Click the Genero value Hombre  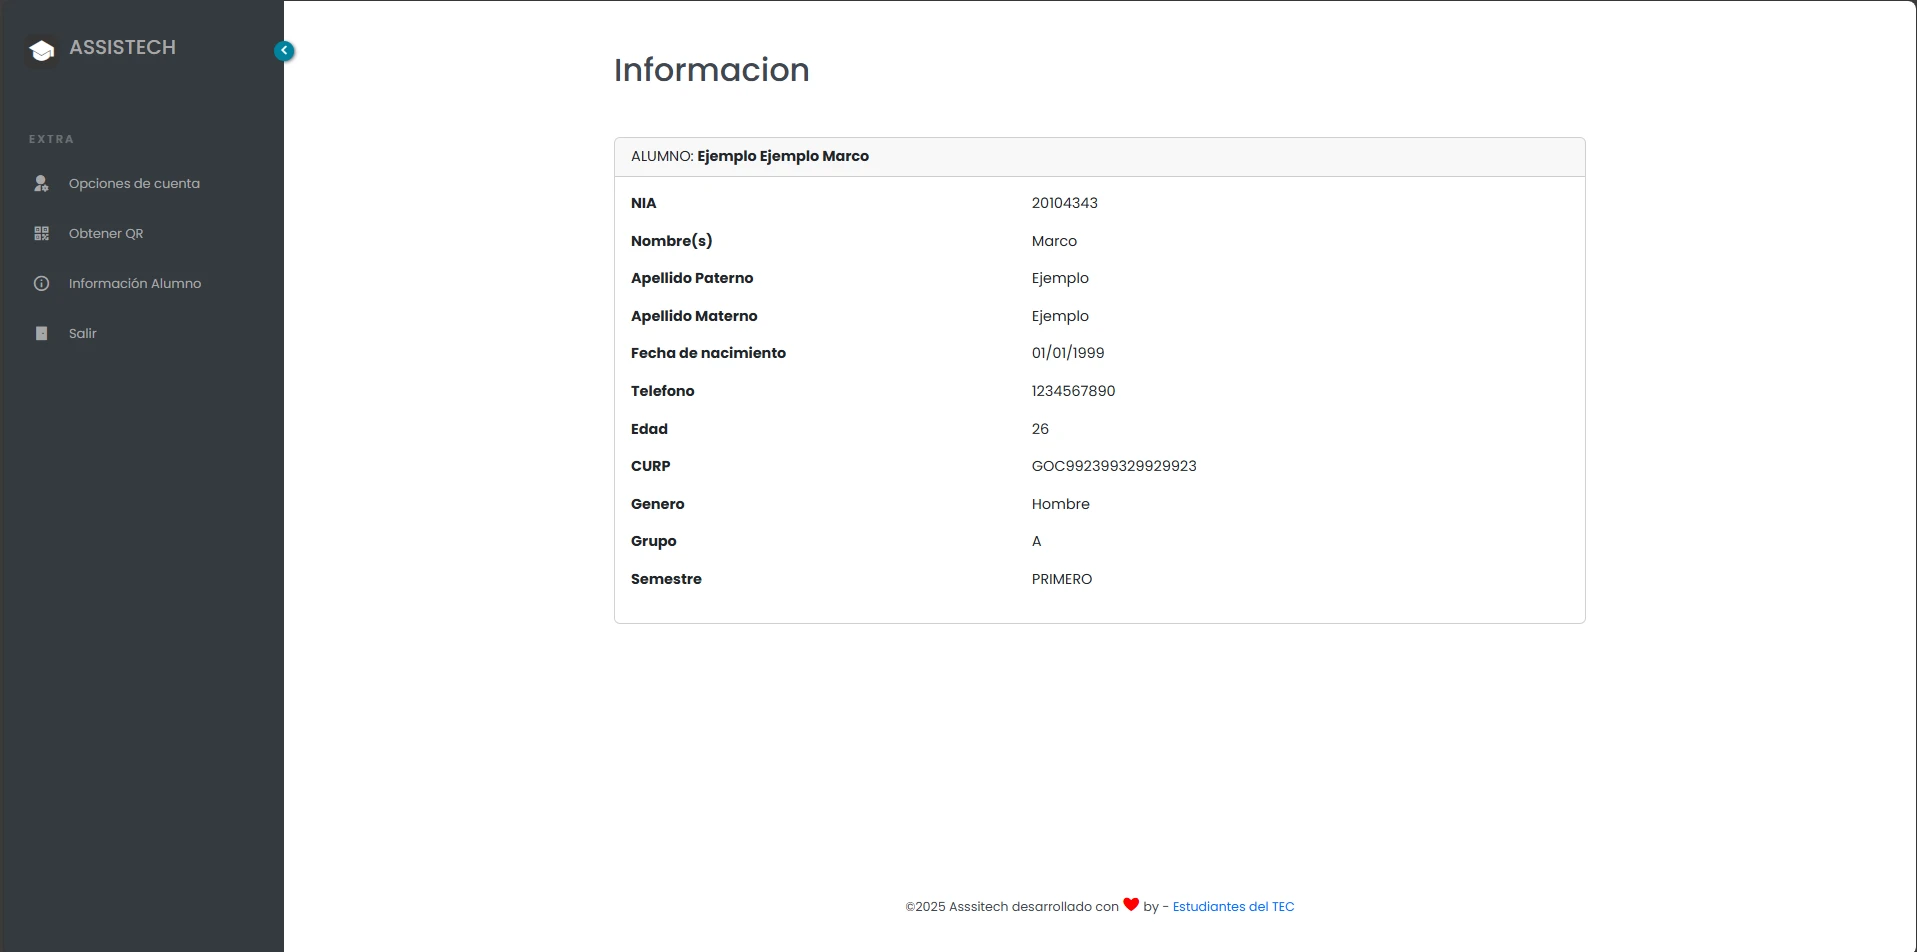[1060, 504]
